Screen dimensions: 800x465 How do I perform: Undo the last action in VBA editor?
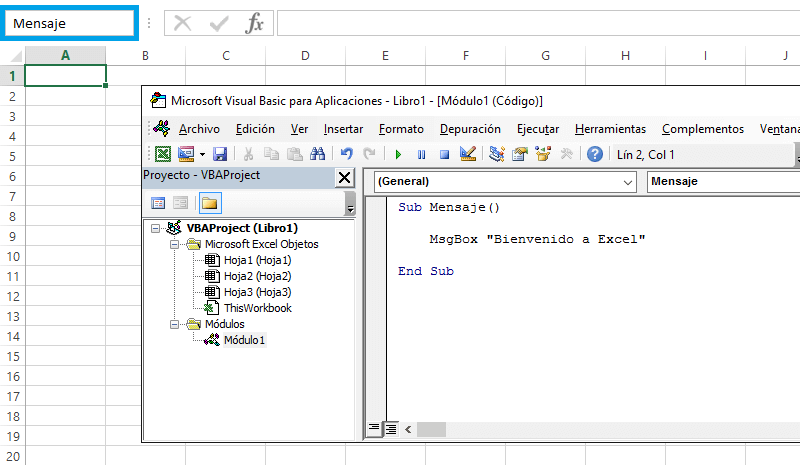click(346, 154)
